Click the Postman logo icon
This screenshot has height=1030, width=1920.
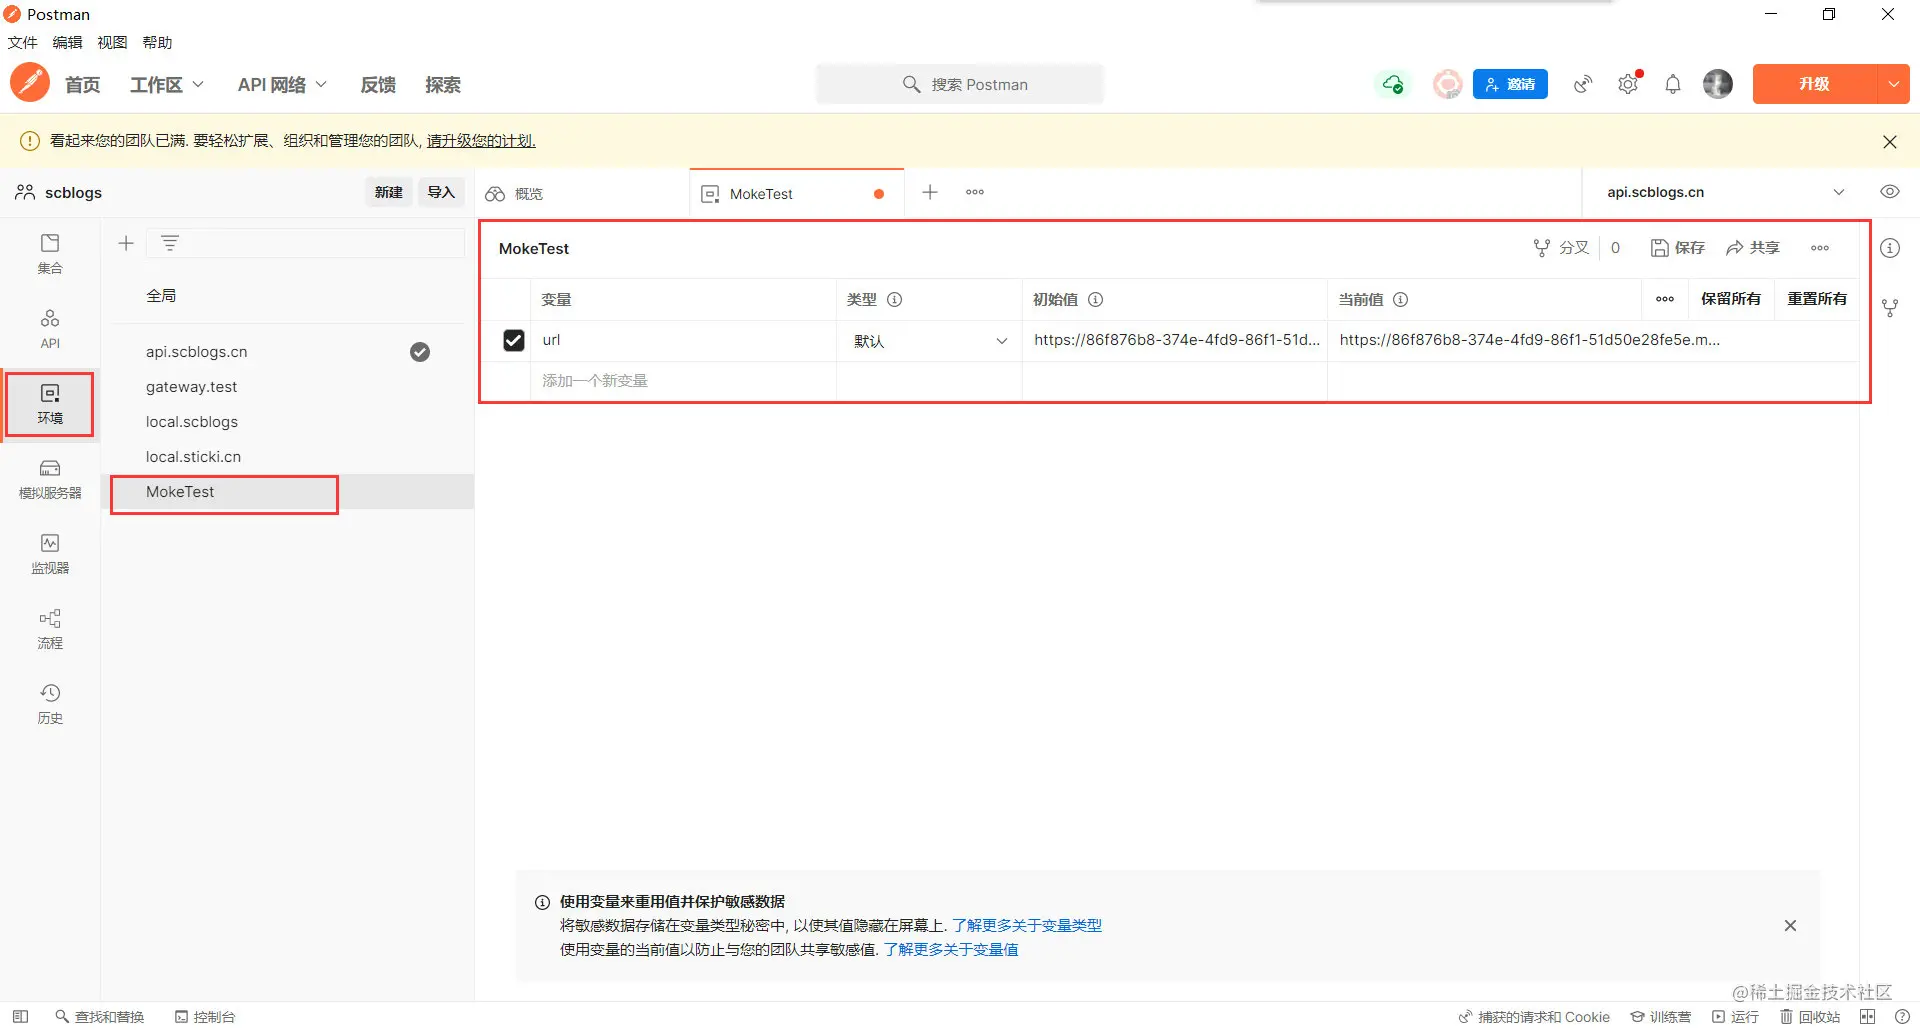click(30, 83)
